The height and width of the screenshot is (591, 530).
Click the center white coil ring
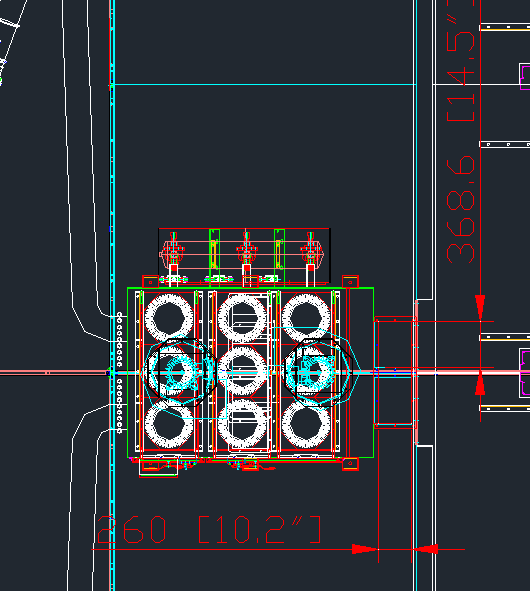click(x=242, y=372)
